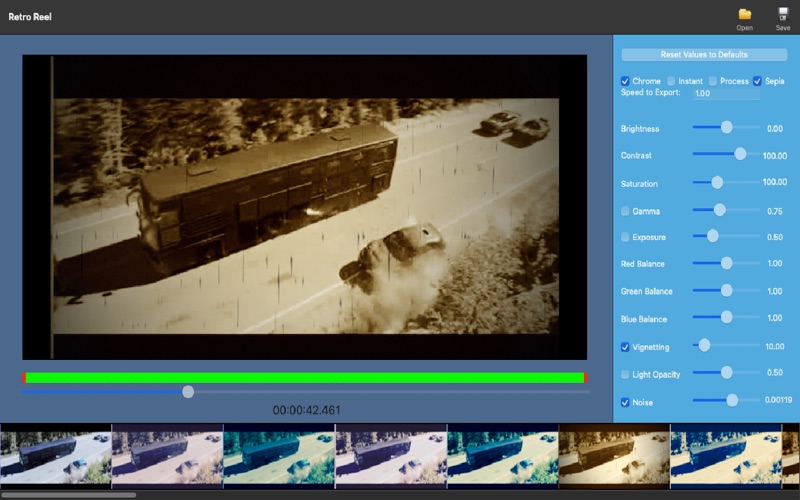Enable the Exposure checkbox

point(625,237)
